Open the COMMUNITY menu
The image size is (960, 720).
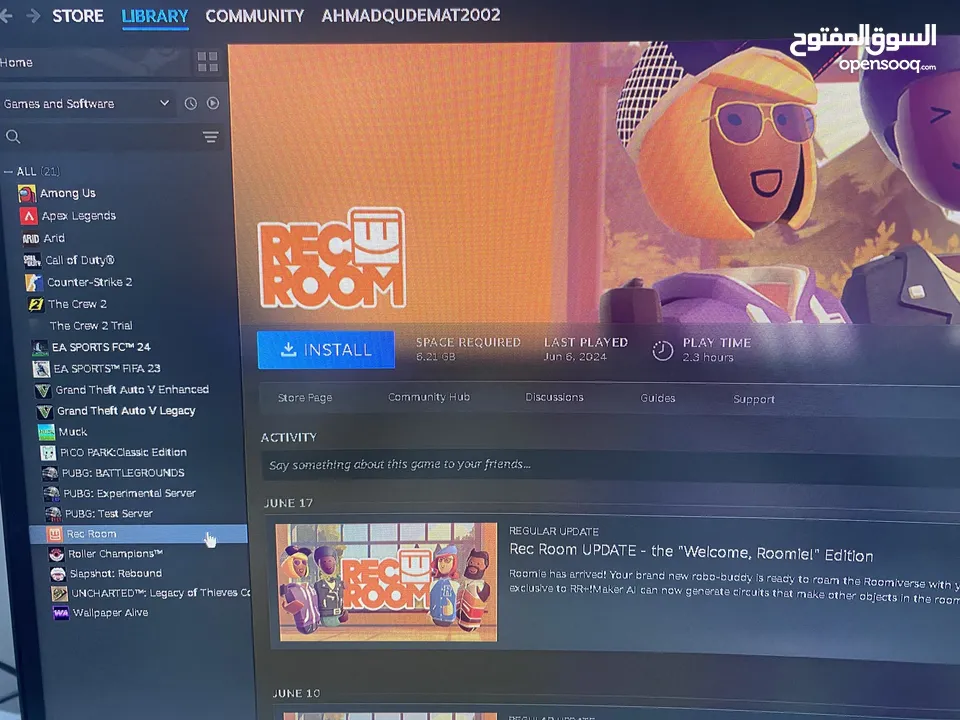[255, 16]
